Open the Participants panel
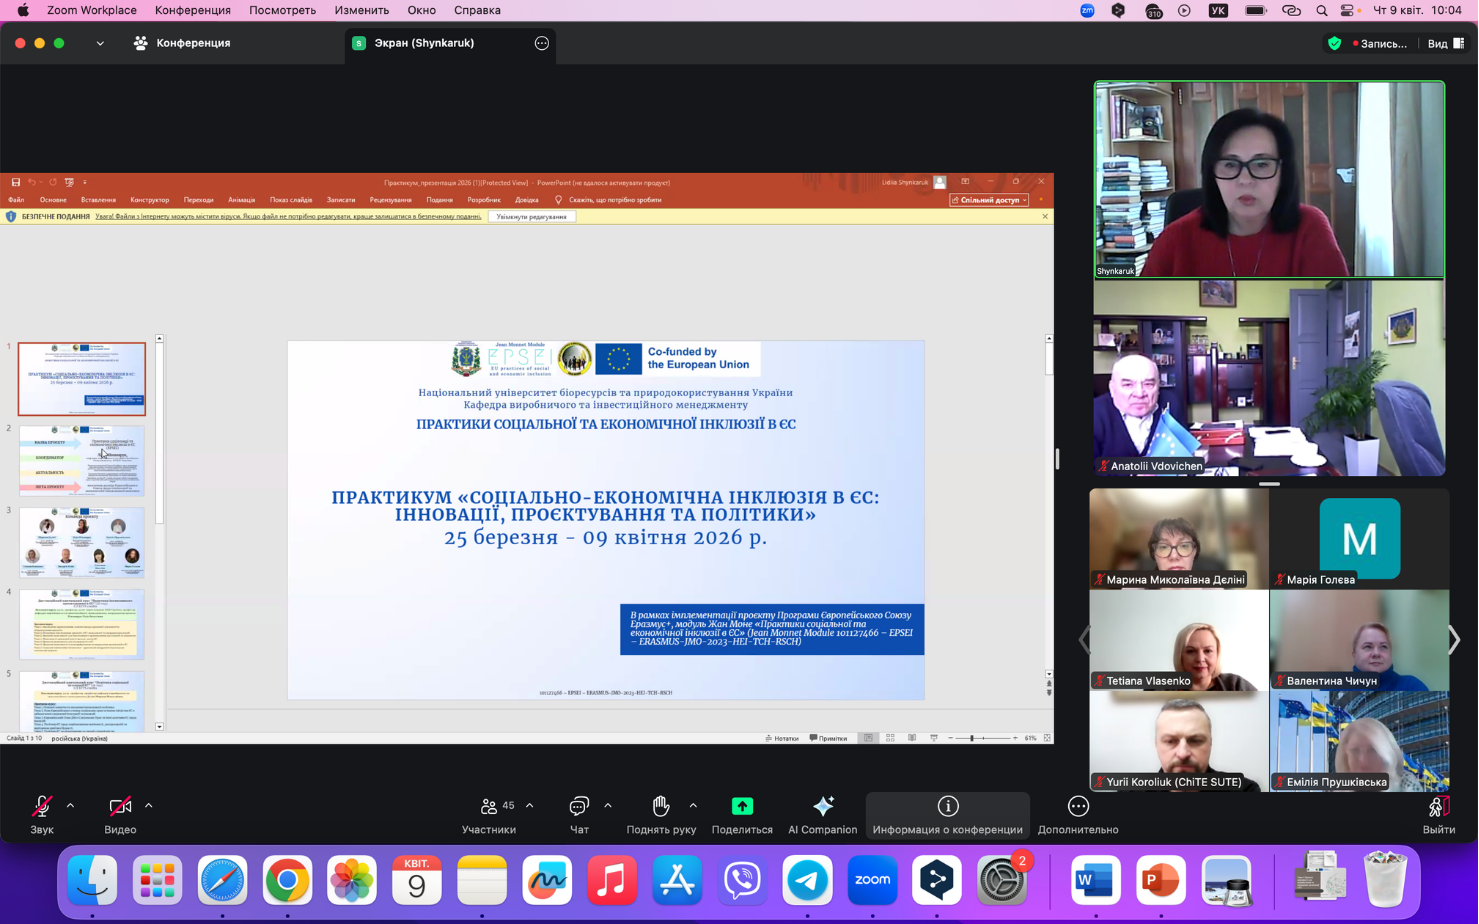The image size is (1479, 924). (489, 814)
